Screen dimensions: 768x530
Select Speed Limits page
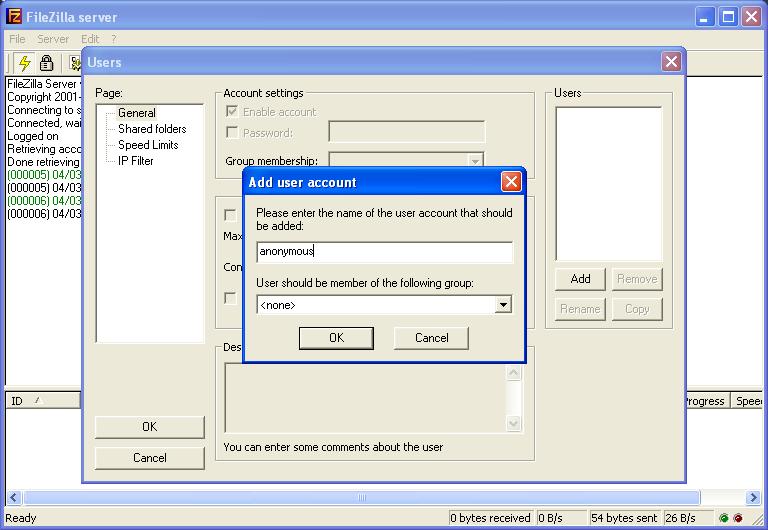148,145
